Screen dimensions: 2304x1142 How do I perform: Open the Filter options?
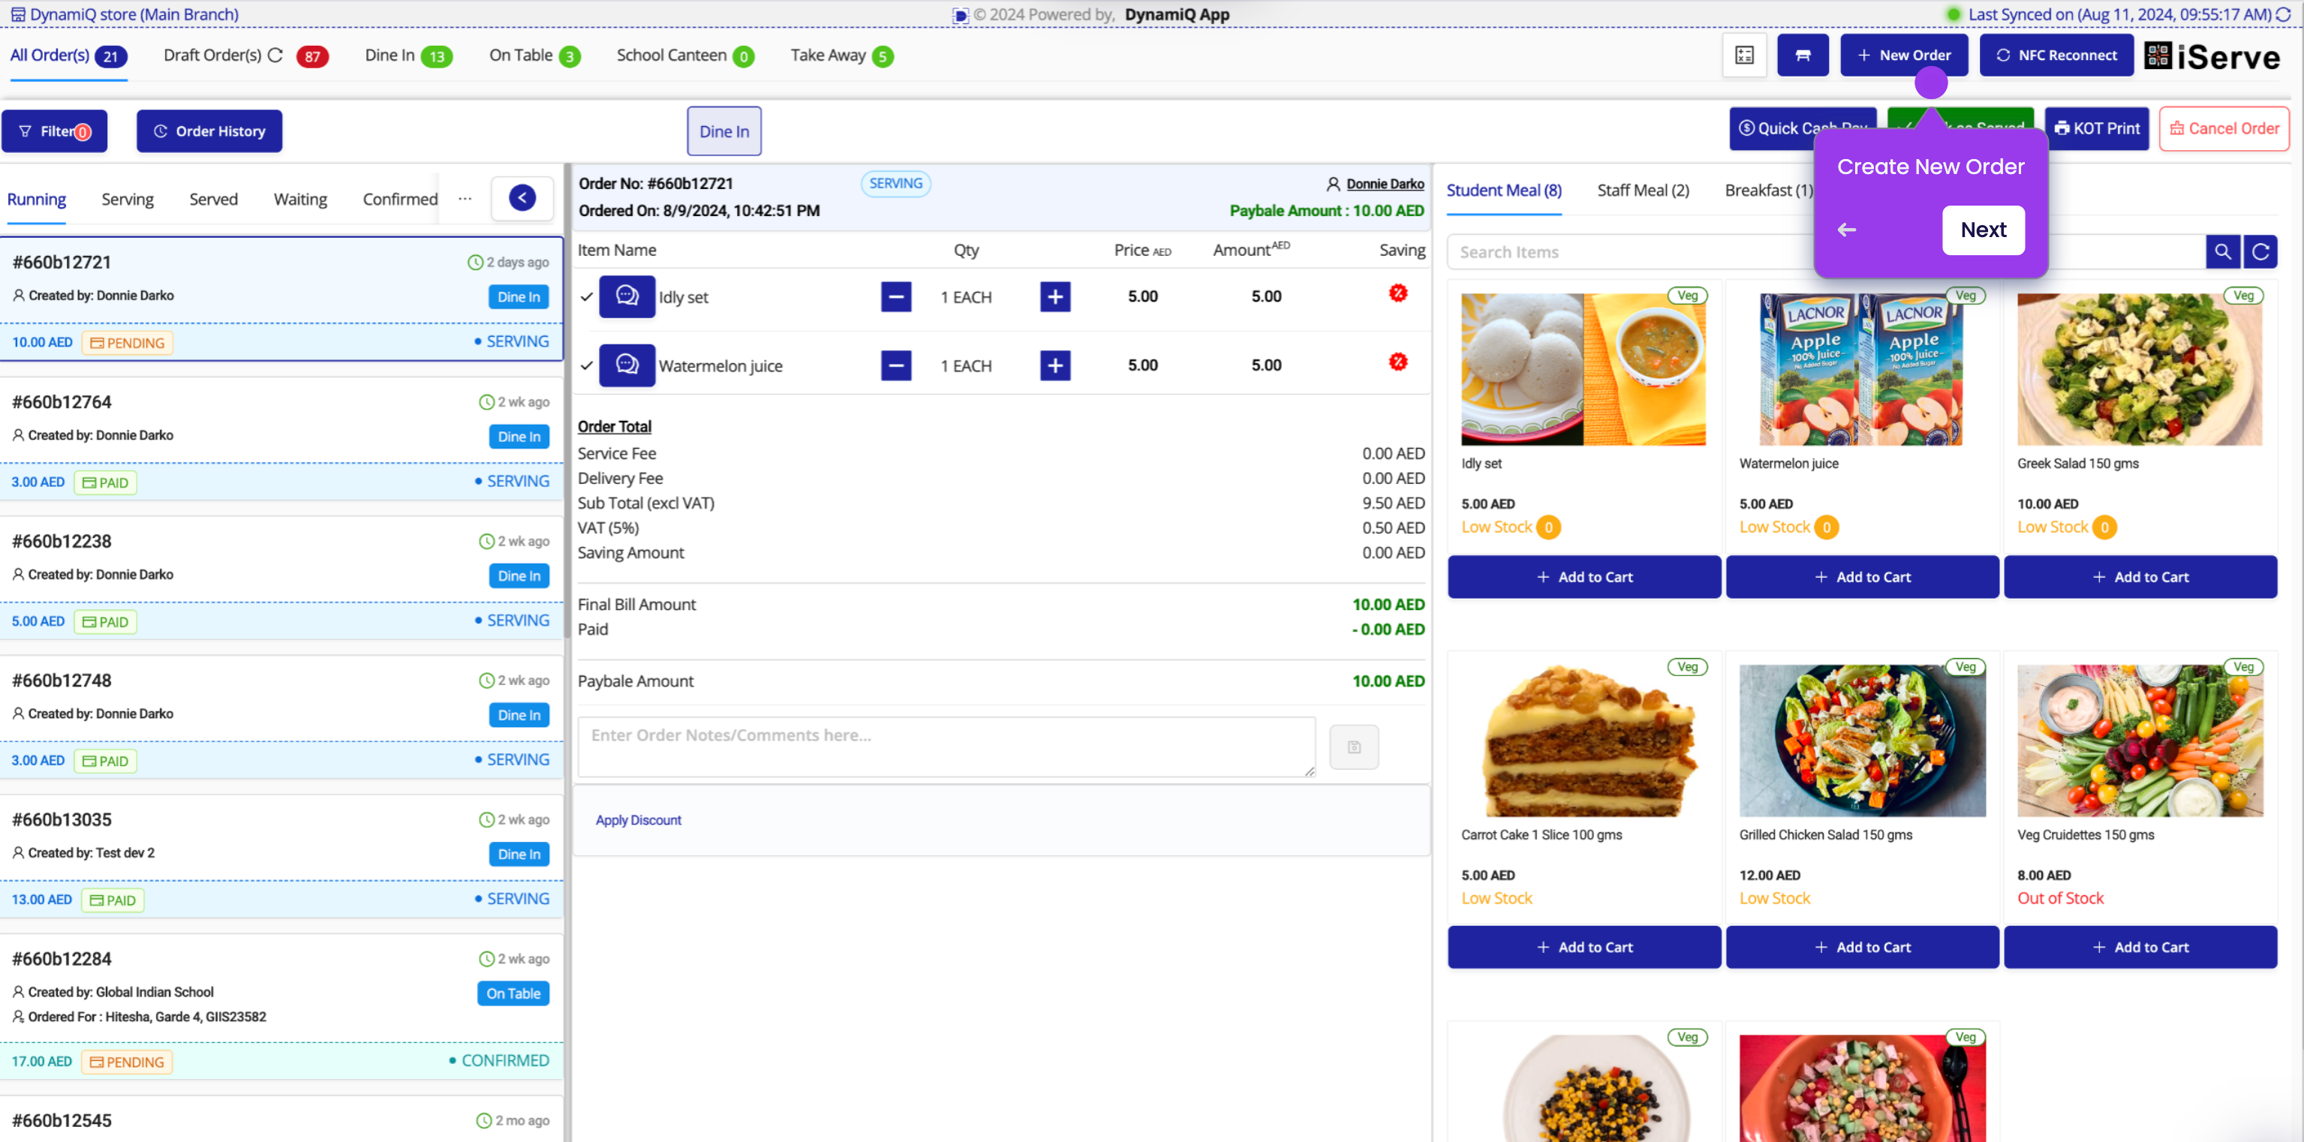coord(55,131)
